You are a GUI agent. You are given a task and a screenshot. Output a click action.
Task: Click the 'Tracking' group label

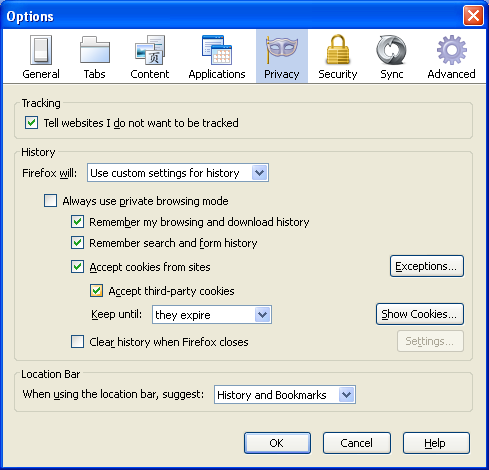41,103
